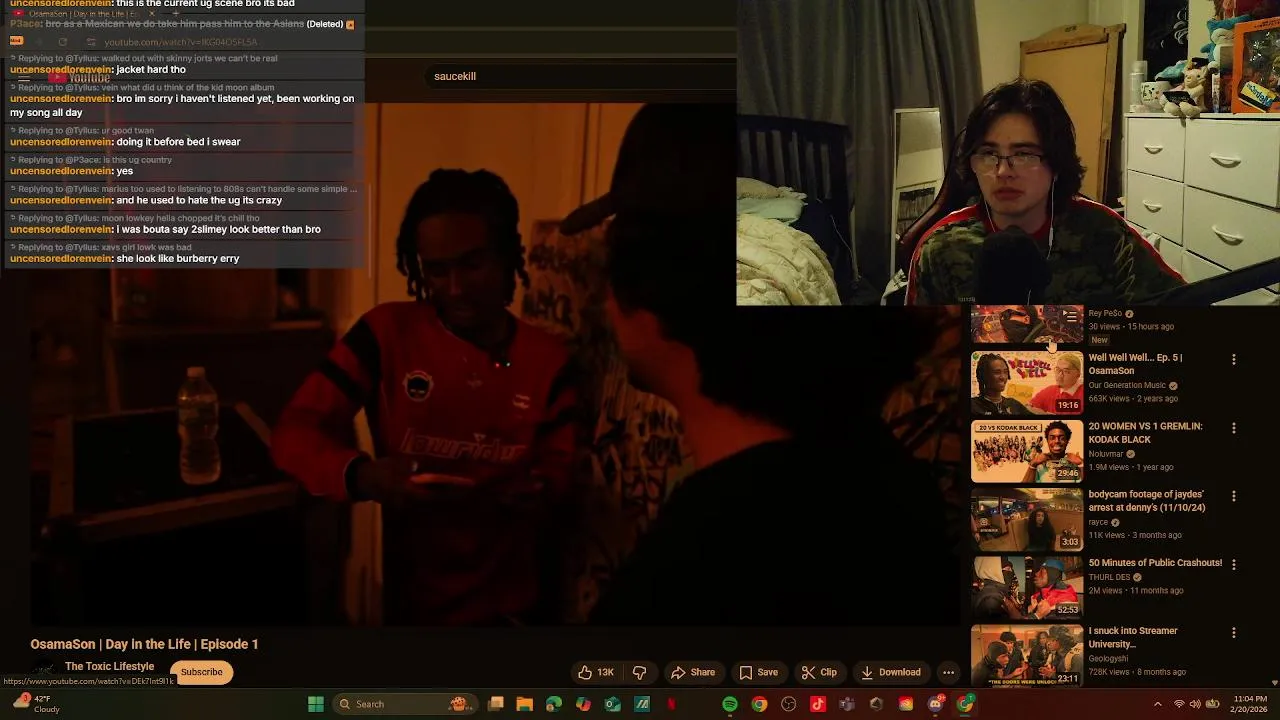Open the Windows Start menu
Image resolution: width=1280 pixels, height=720 pixels.
(315, 704)
